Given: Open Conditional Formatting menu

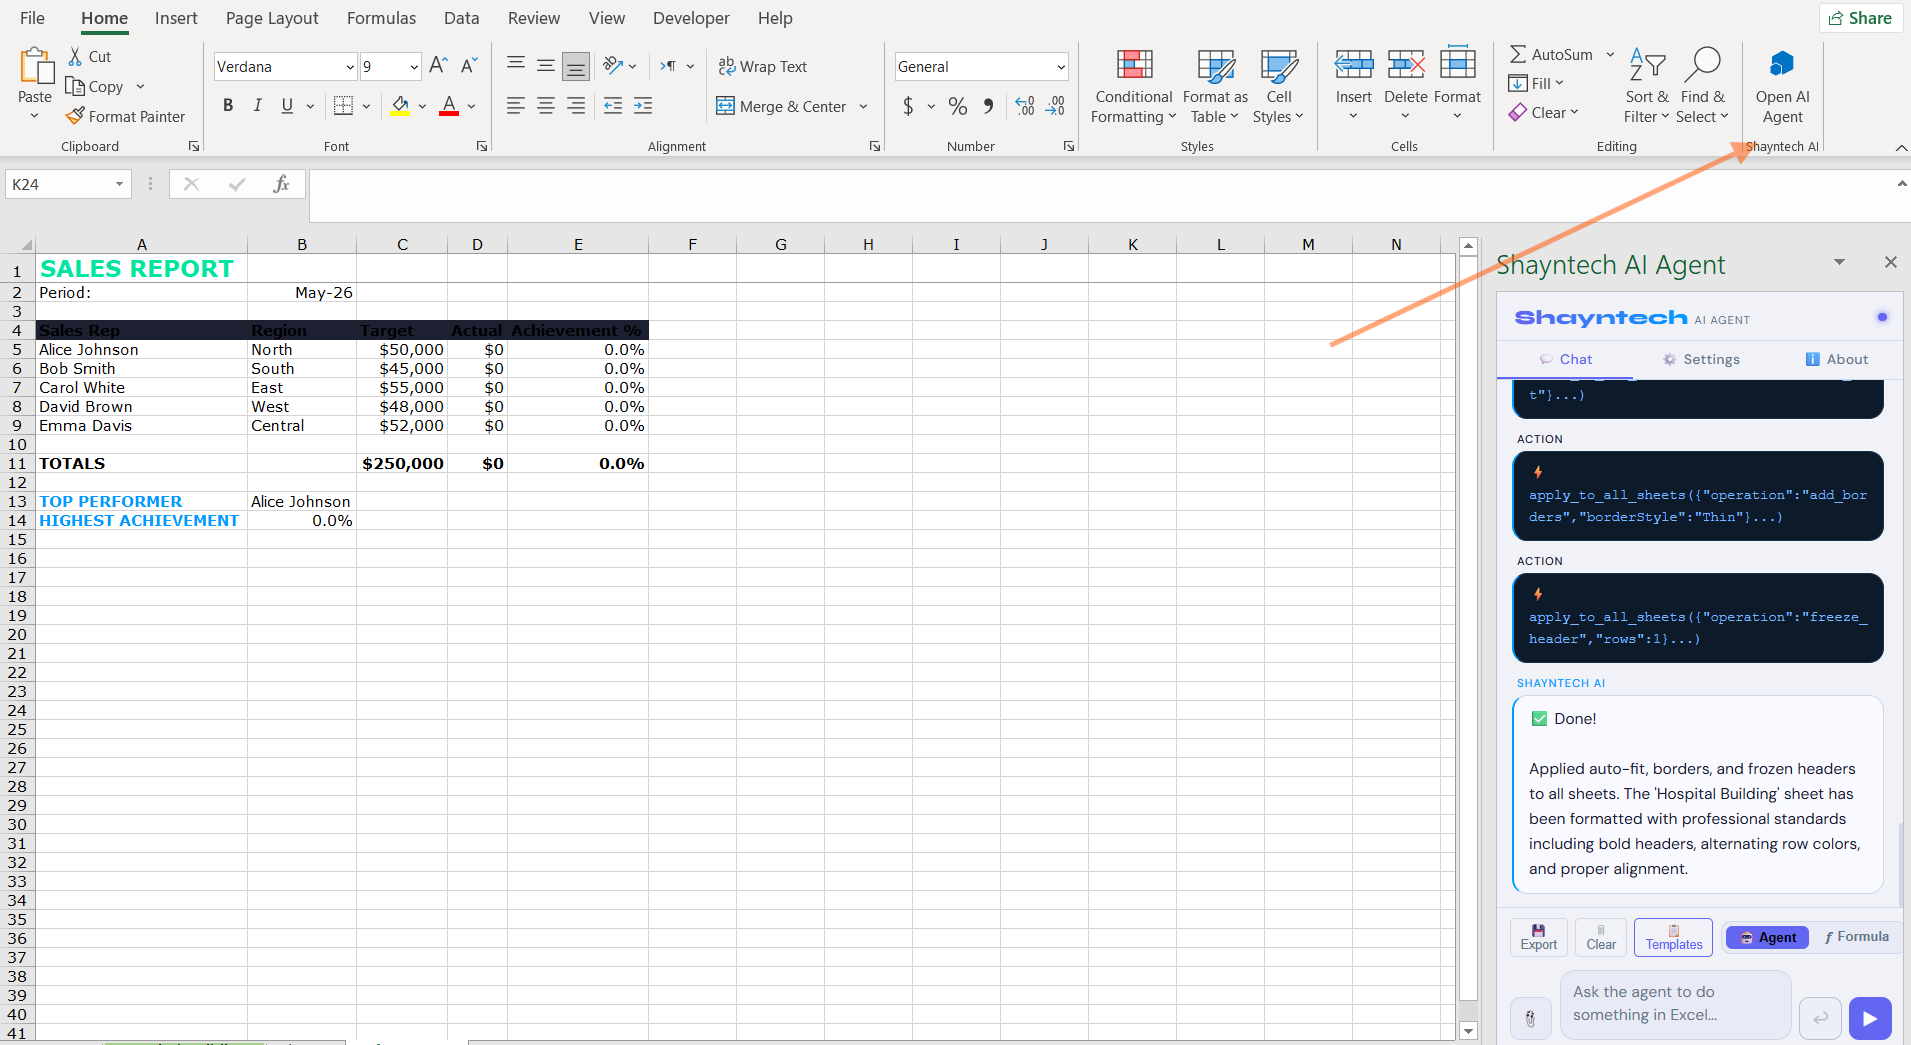Looking at the screenshot, I should pyautogui.click(x=1133, y=87).
